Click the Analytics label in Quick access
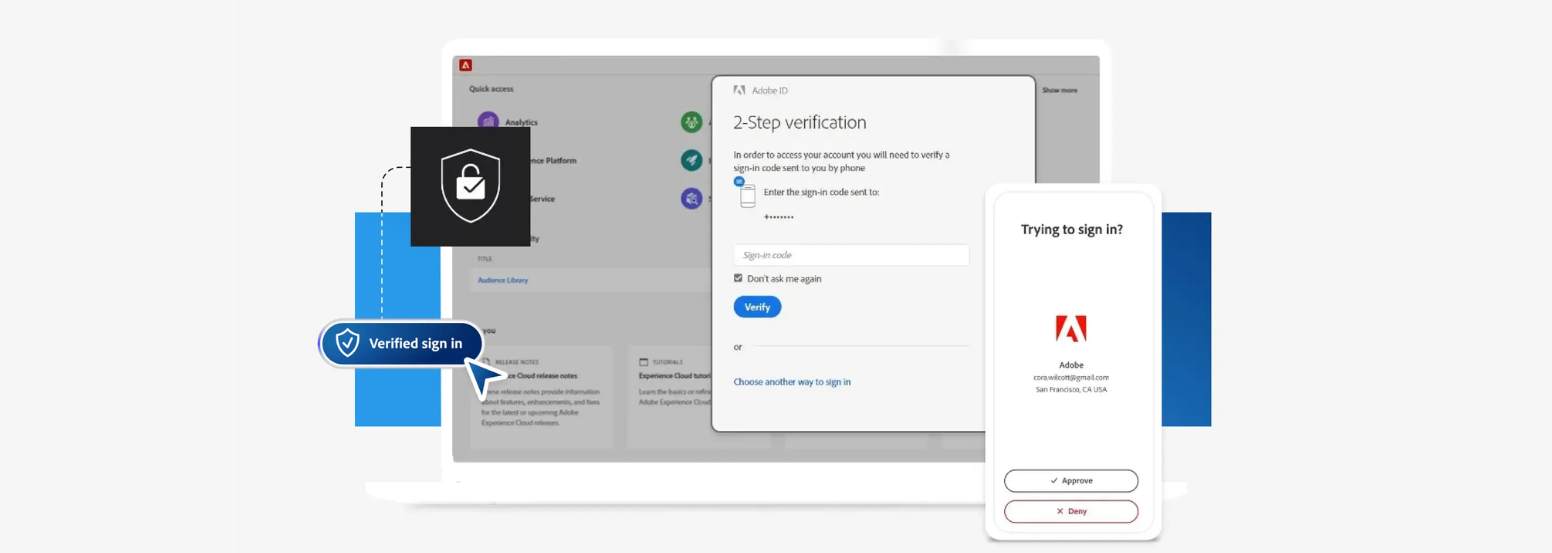The height and width of the screenshot is (553, 1552). (x=521, y=122)
